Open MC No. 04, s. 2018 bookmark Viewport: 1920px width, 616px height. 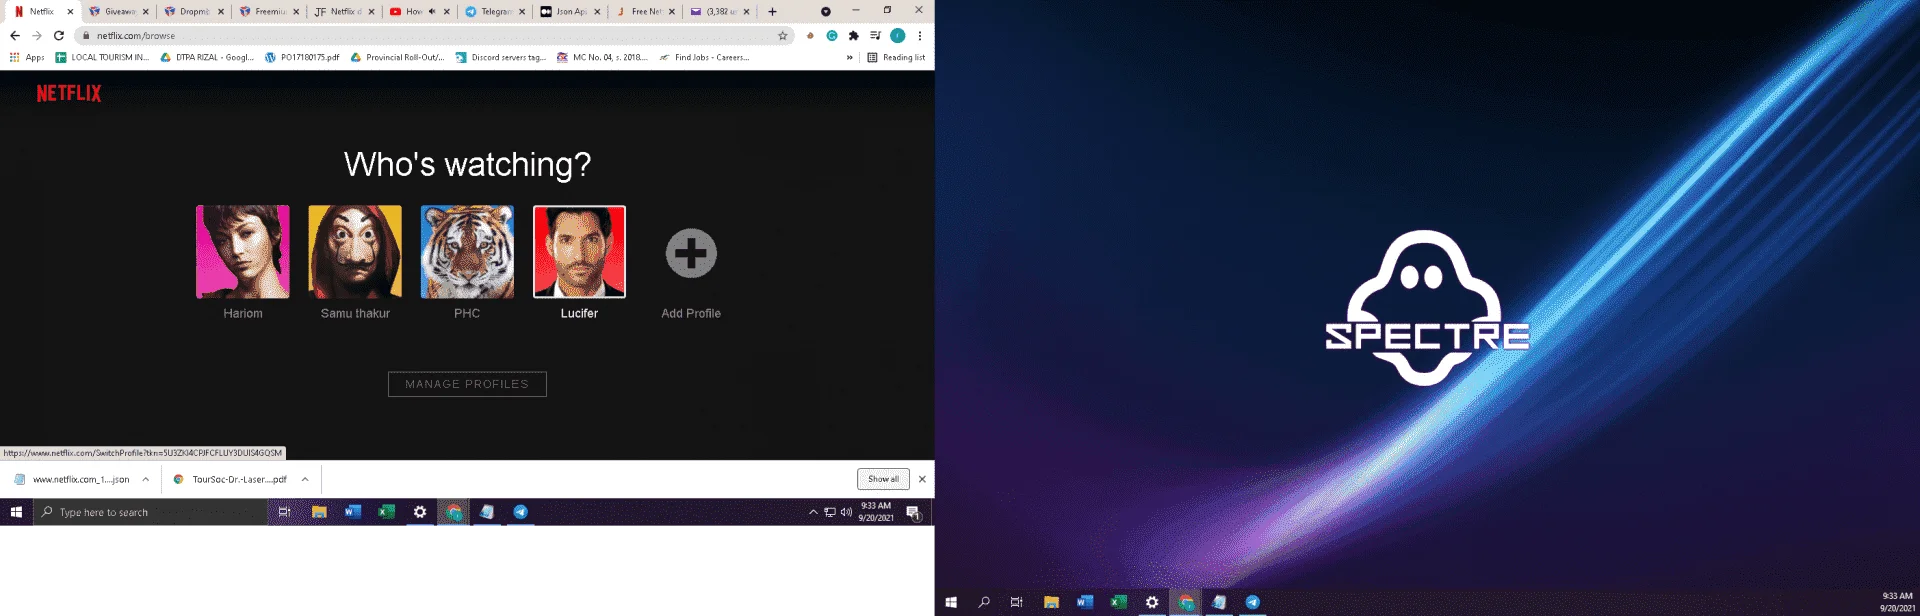tap(603, 57)
